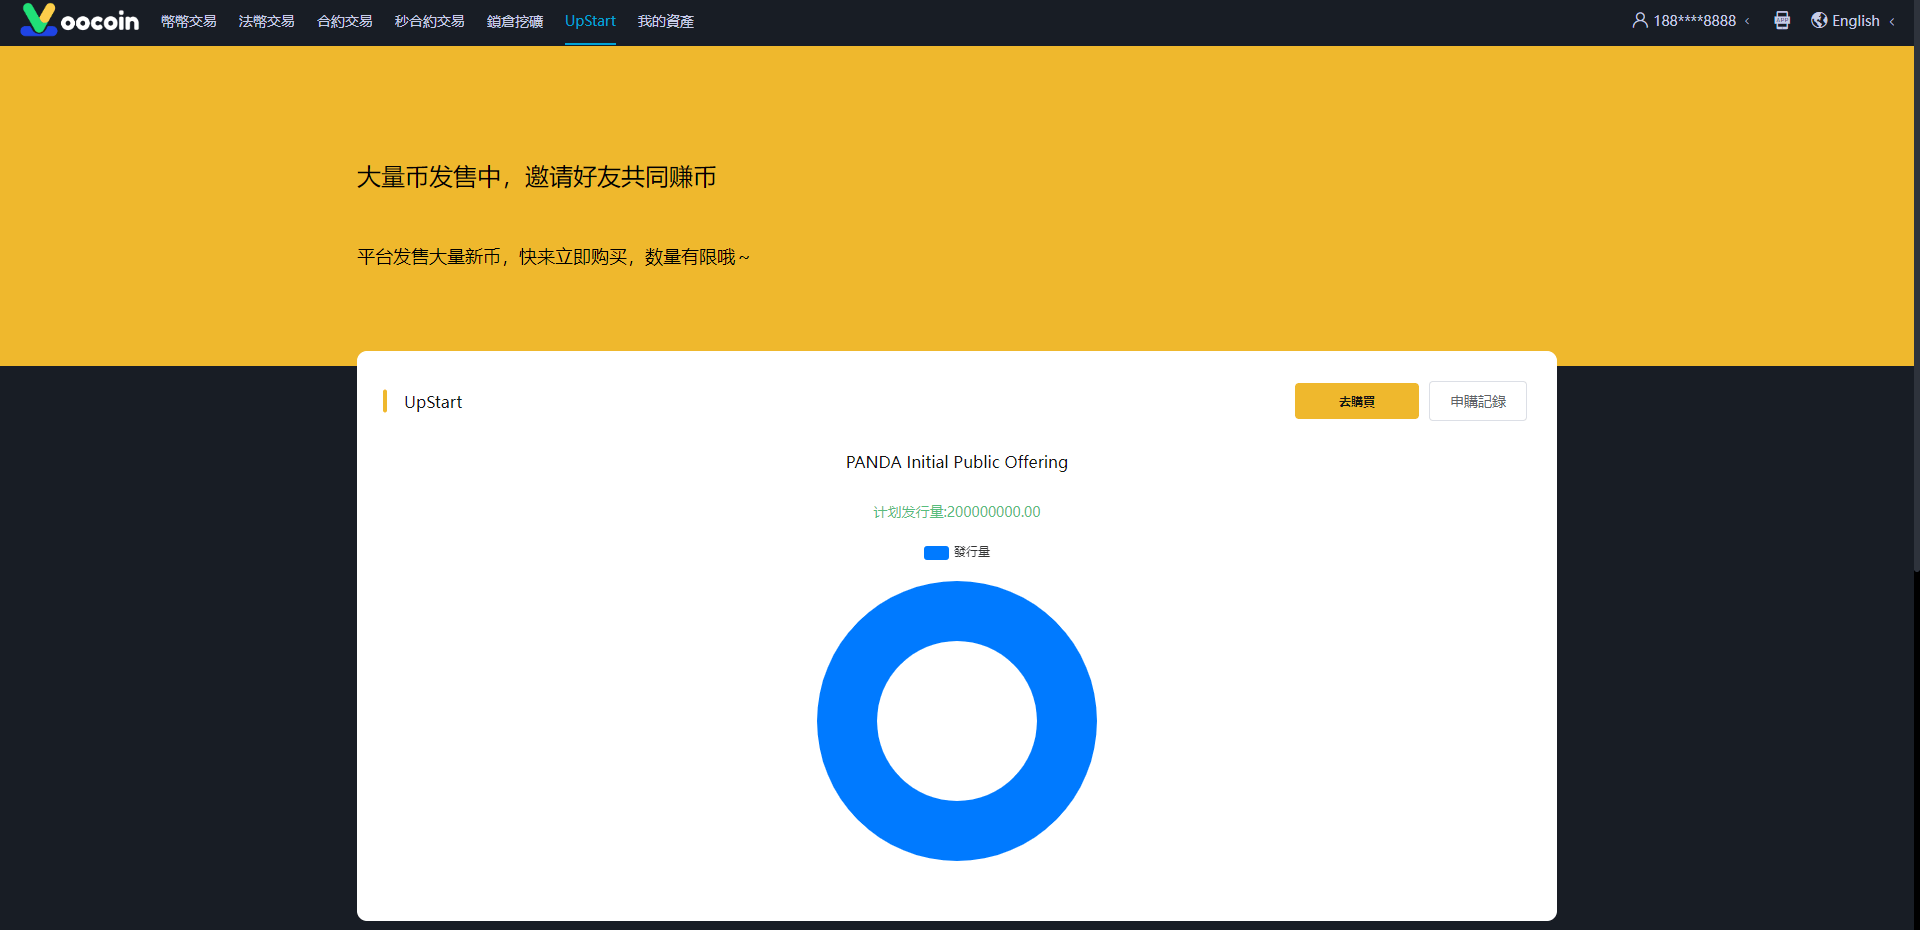Go to 法幣交易 page
Screen dimensions: 1920x930
266,21
